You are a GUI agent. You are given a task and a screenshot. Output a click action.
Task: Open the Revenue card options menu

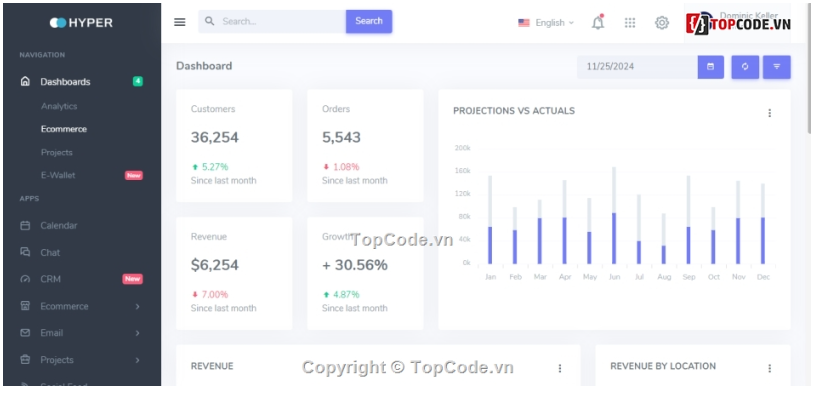click(x=559, y=368)
